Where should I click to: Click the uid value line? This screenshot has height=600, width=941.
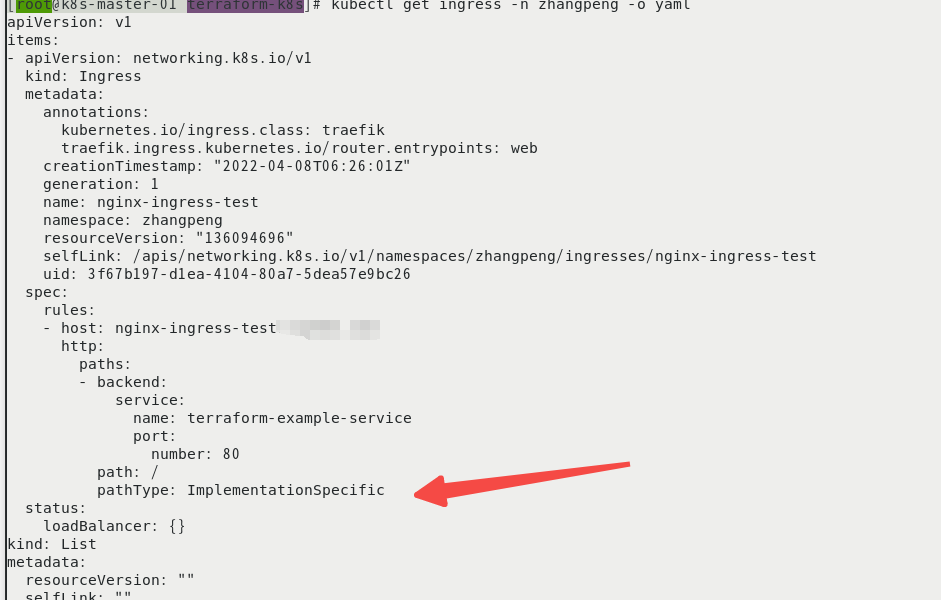click(227, 274)
